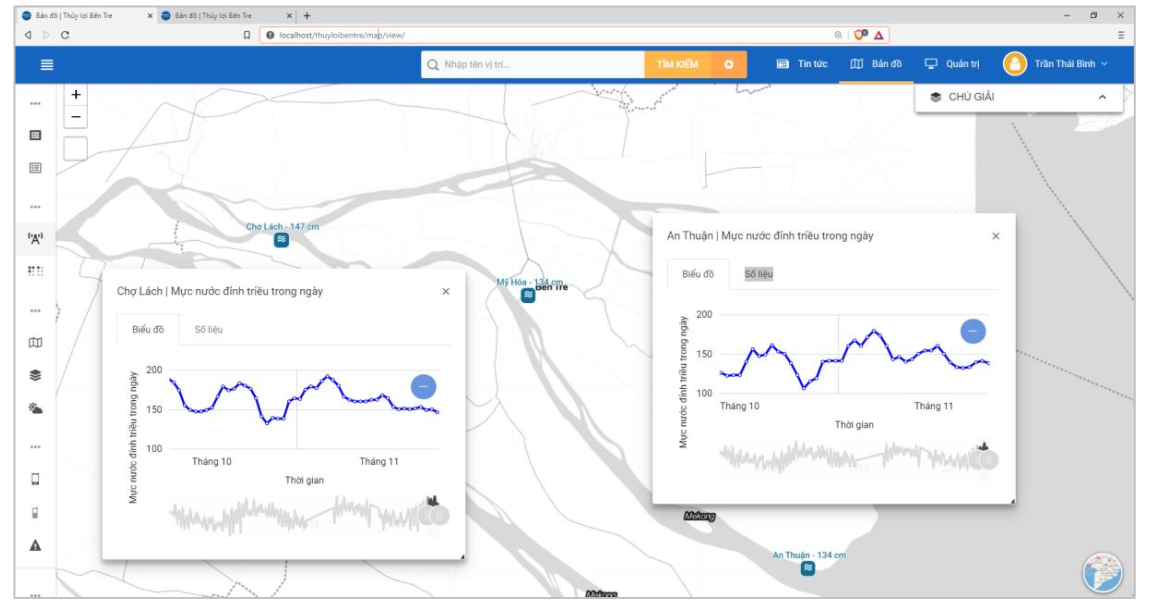This screenshot has height=614, width=1151.
Task: Zoom in on the map
Action: (x=76, y=94)
